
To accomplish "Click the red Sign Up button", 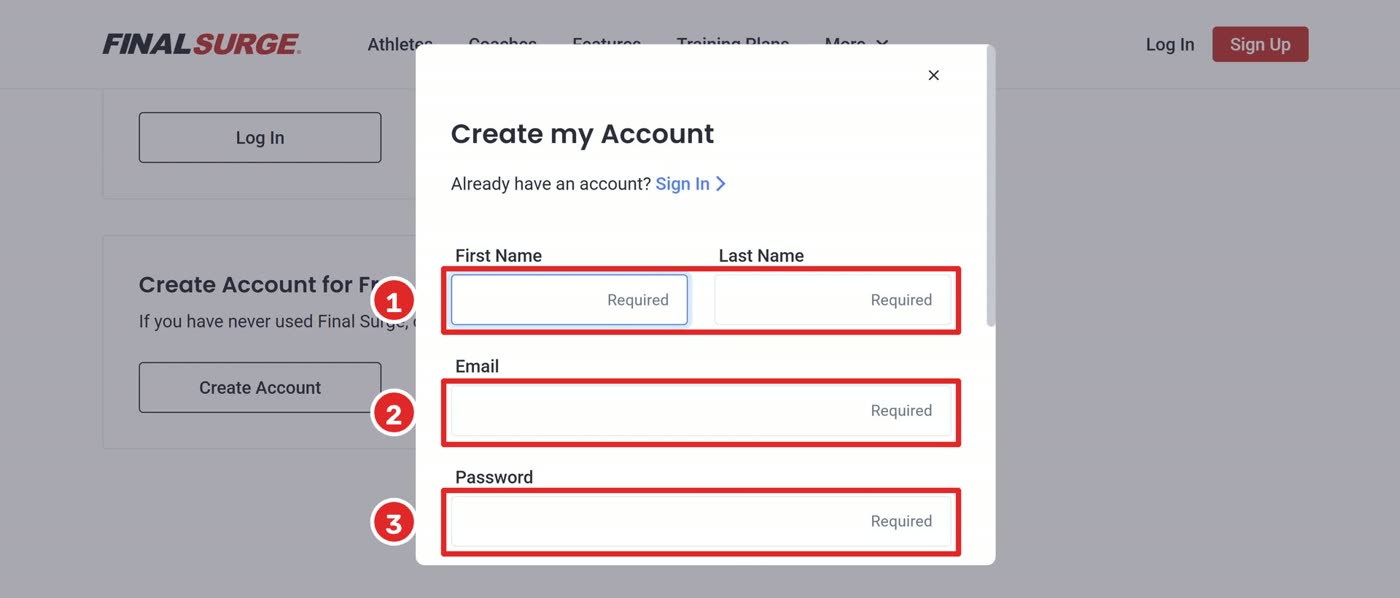I will pos(1260,44).
